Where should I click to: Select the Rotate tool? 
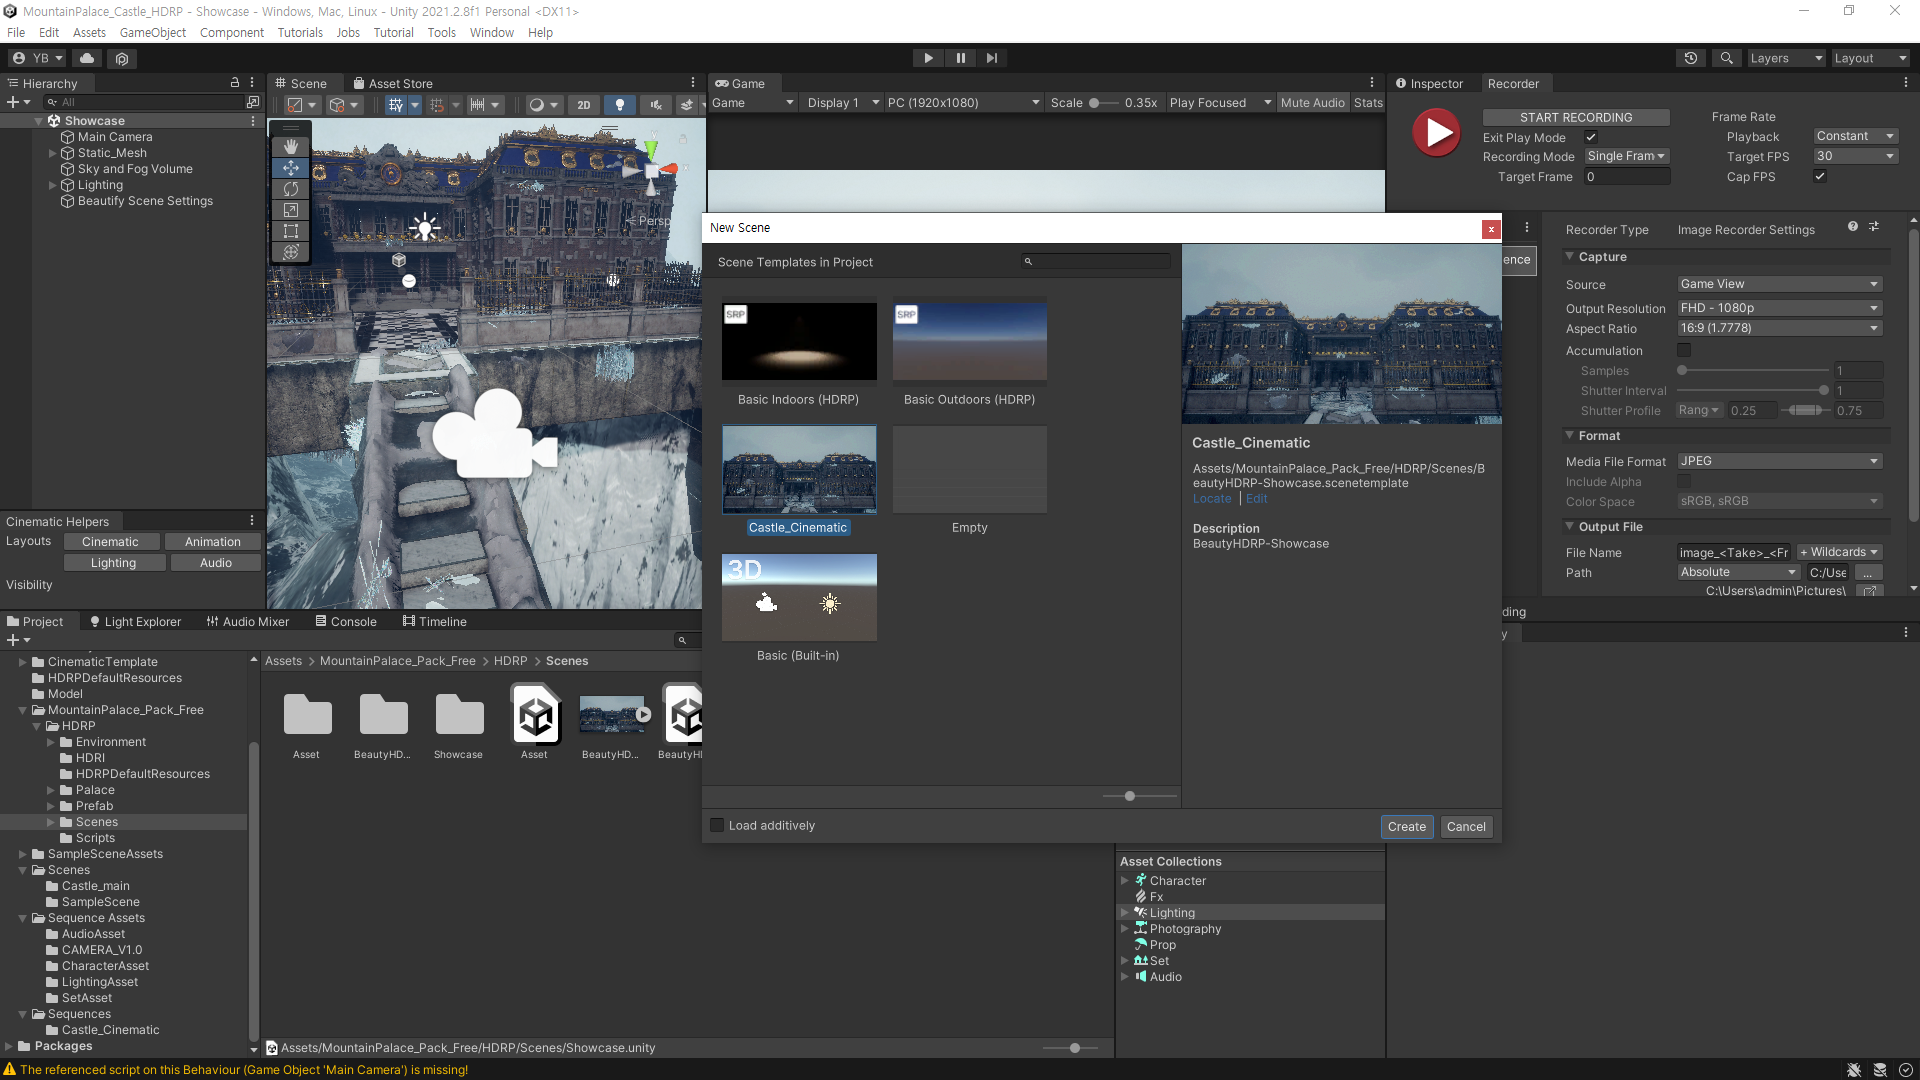pos(290,189)
